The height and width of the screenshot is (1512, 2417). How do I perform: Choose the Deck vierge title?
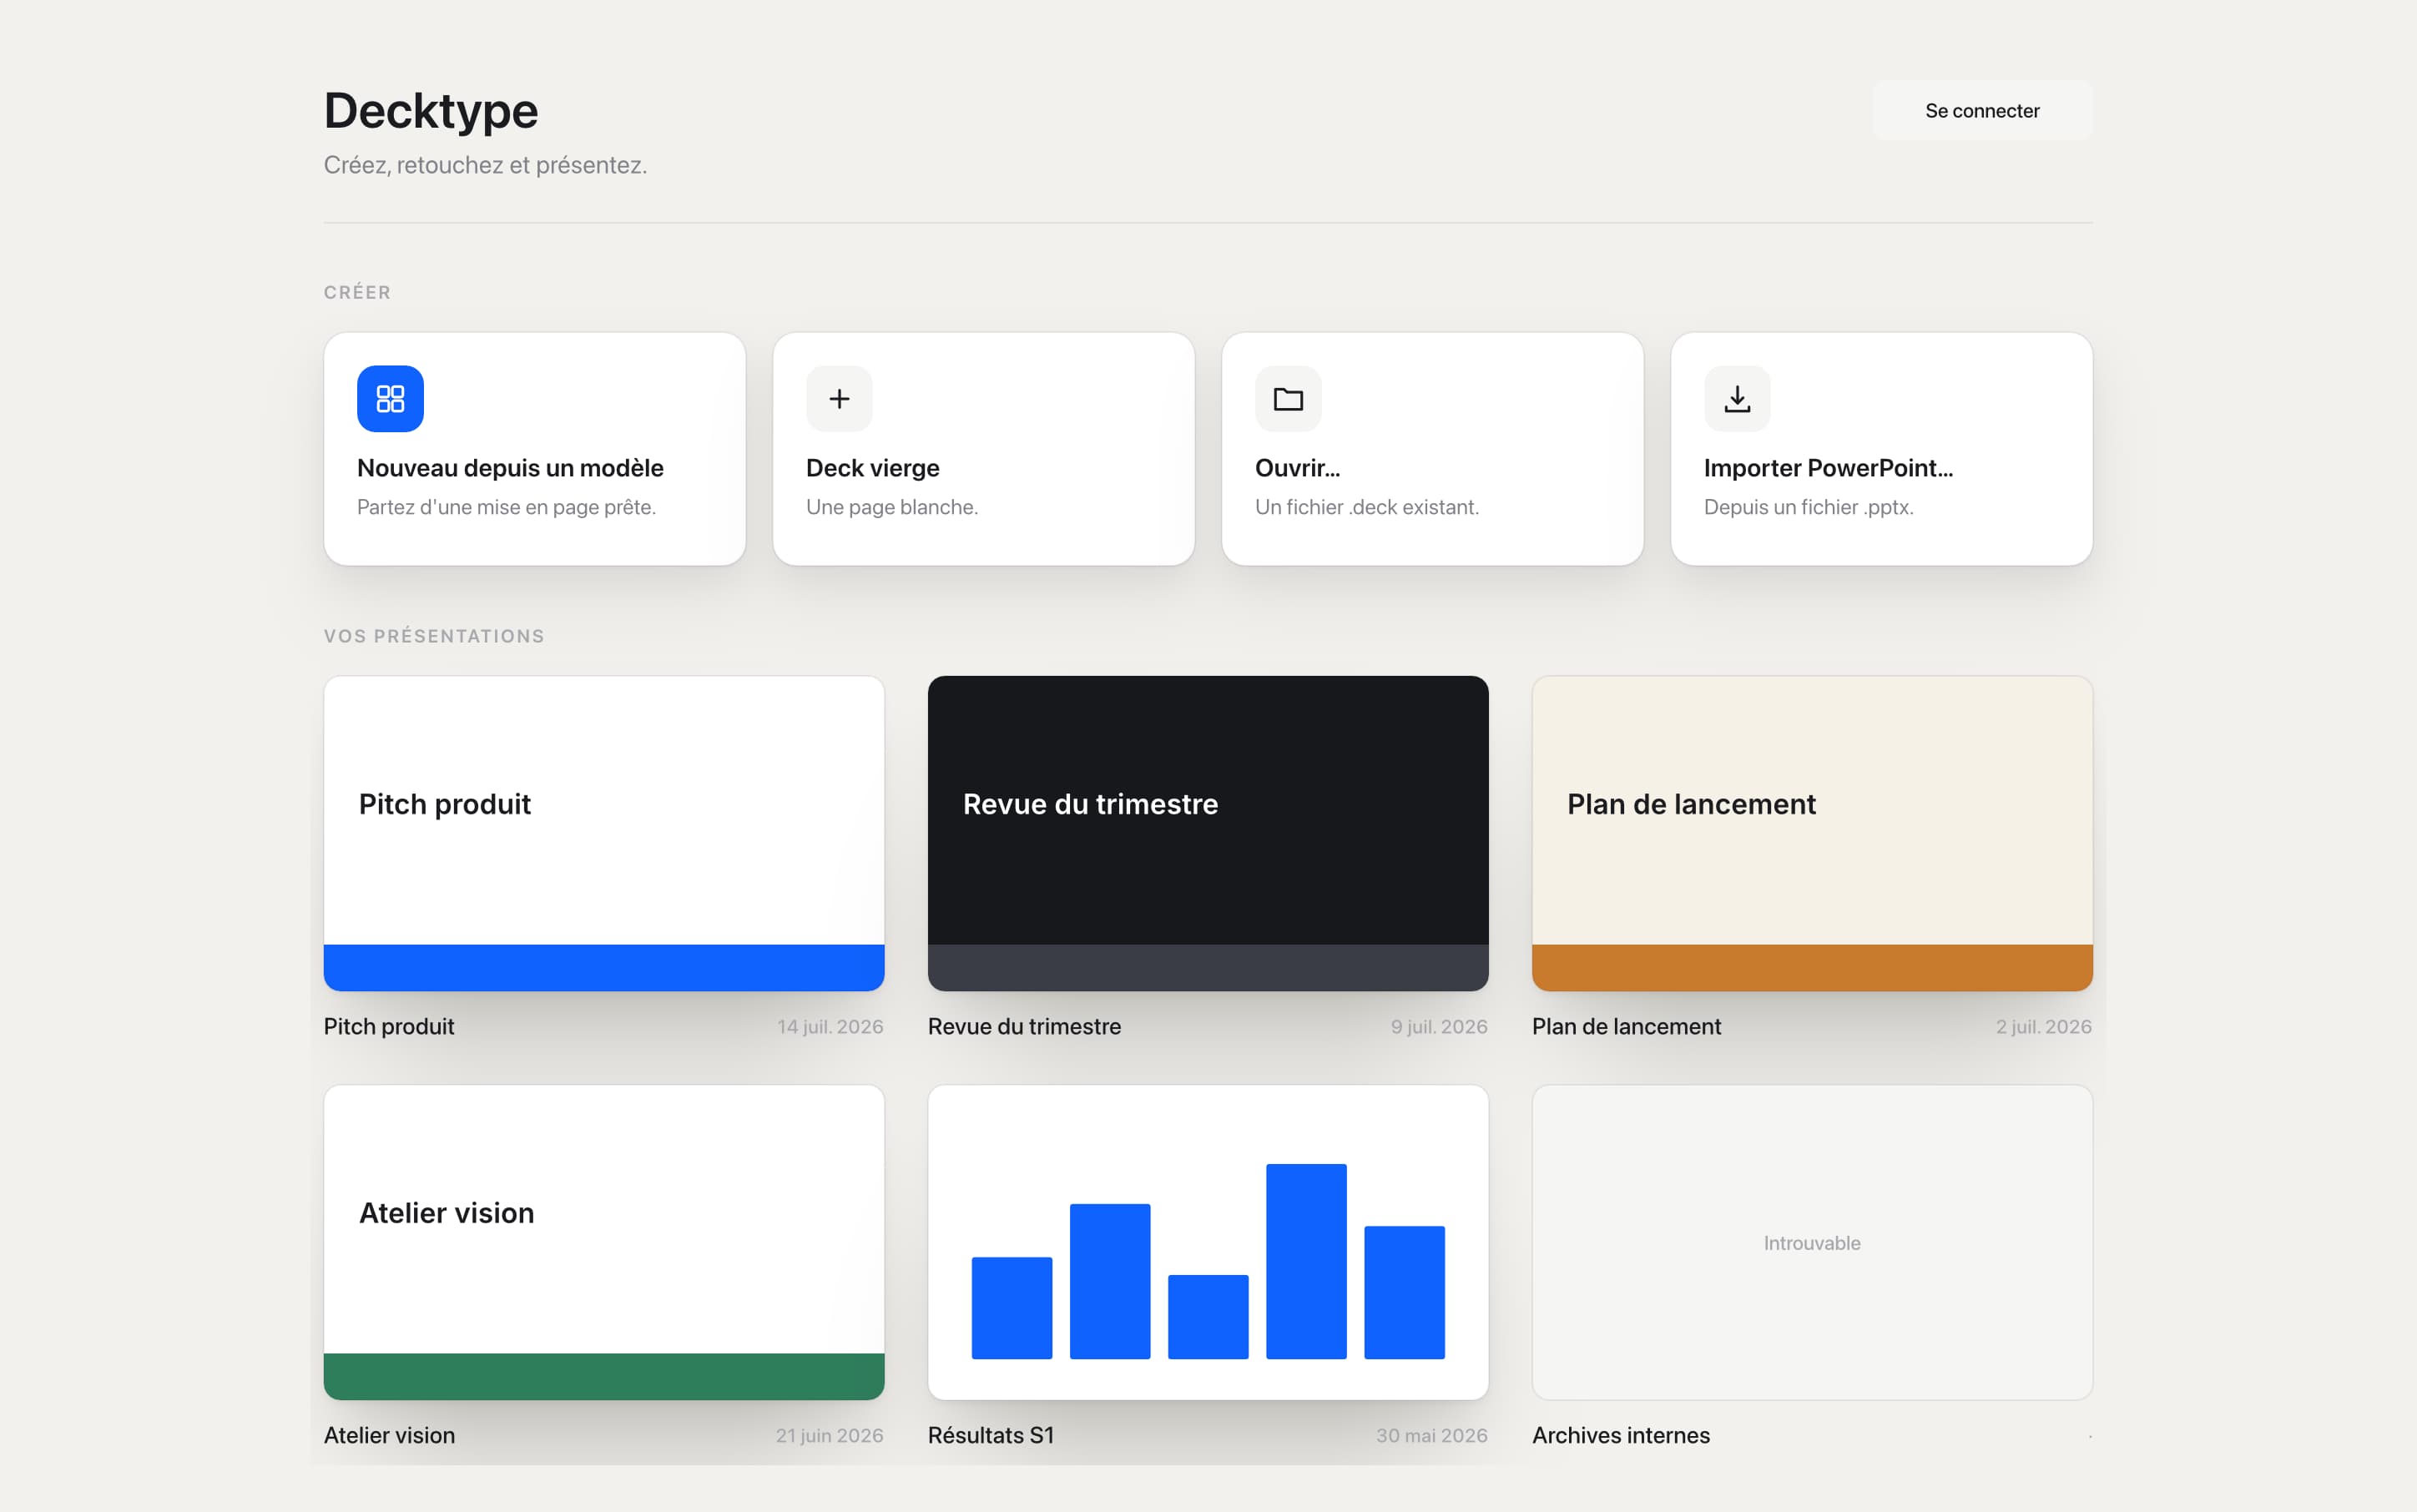click(x=873, y=468)
